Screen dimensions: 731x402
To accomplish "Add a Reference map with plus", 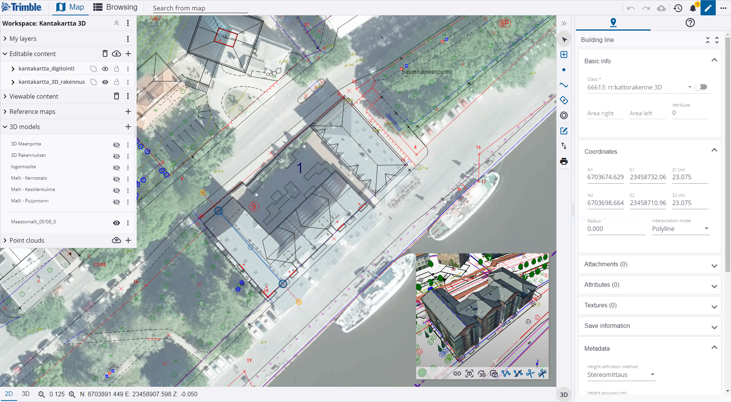I will pyautogui.click(x=128, y=111).
